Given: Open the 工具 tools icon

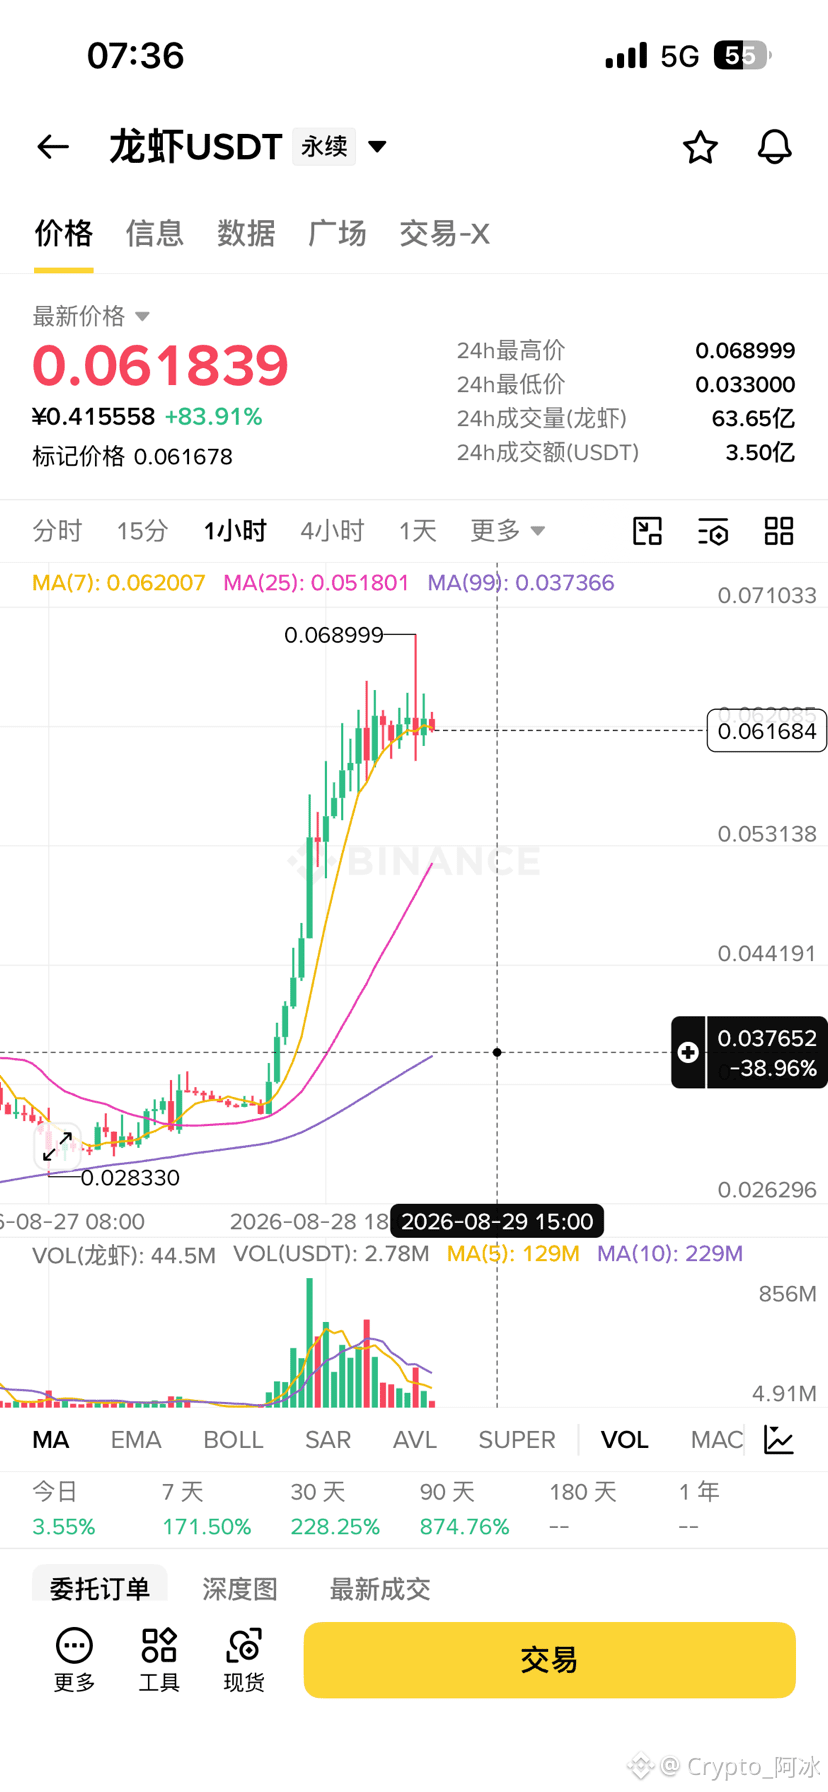Looking at the screenshot, I should coord(159,1660).
